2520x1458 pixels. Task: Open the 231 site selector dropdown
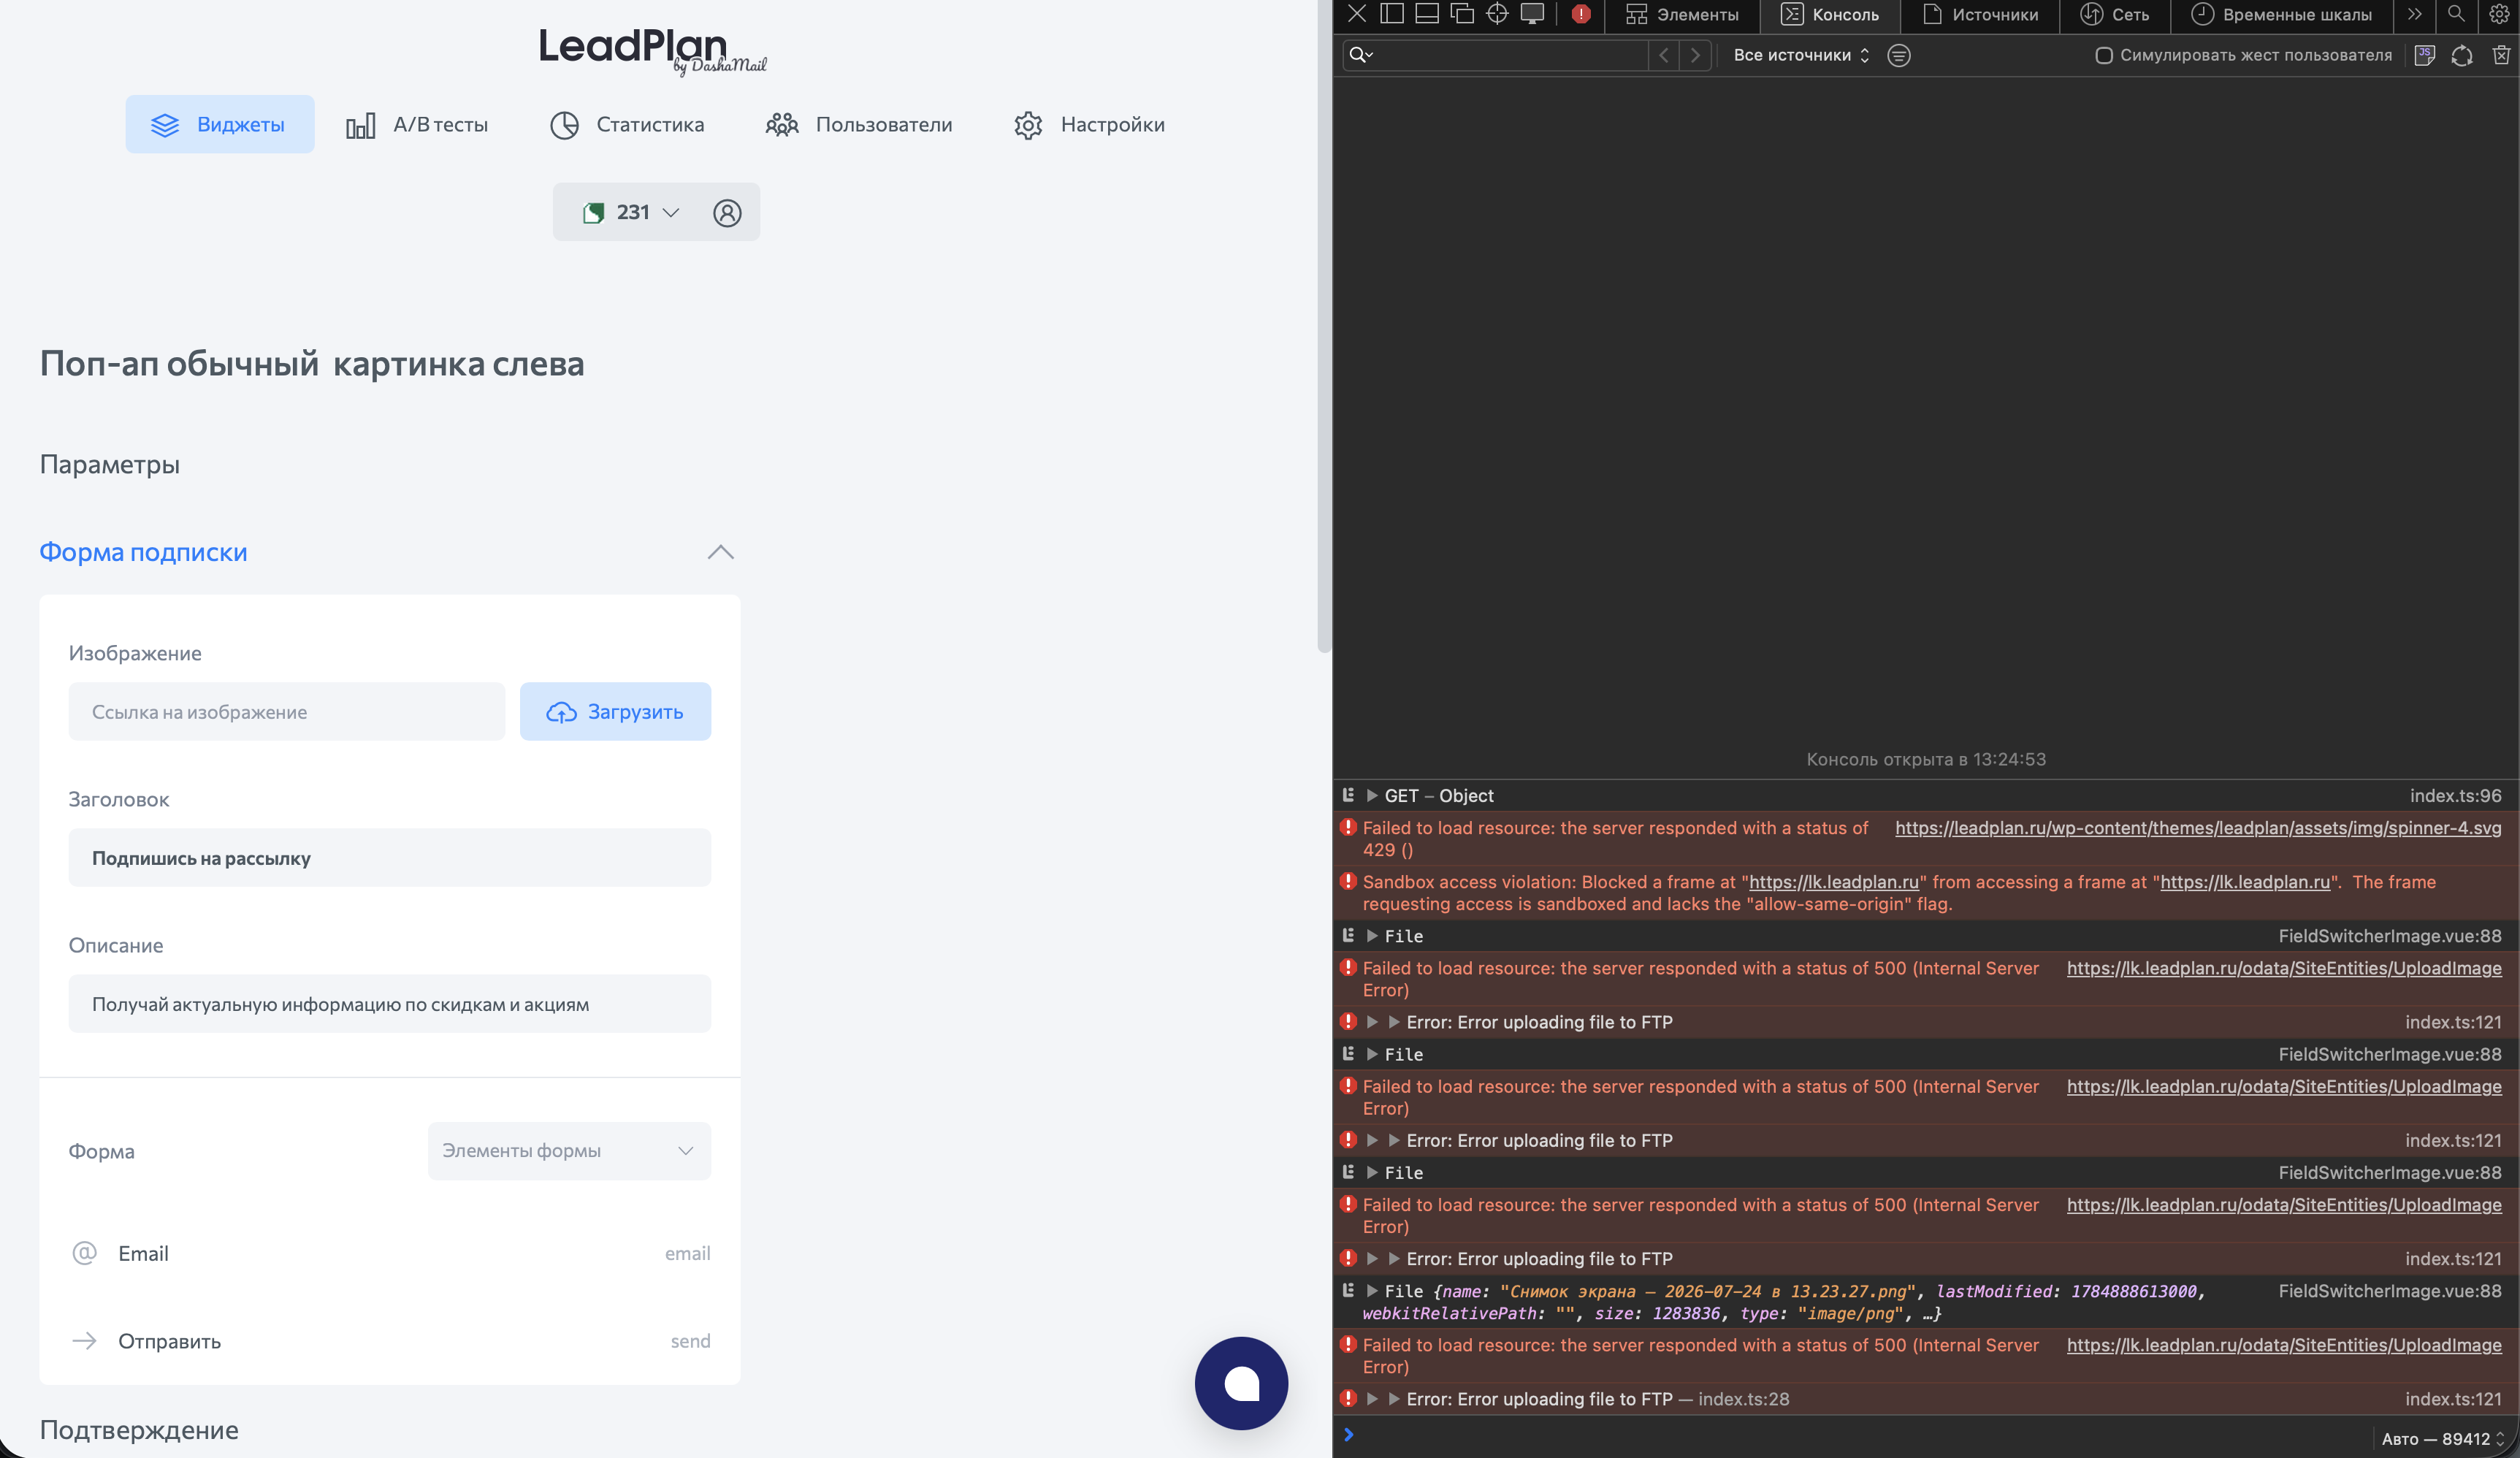coord(631,212)
